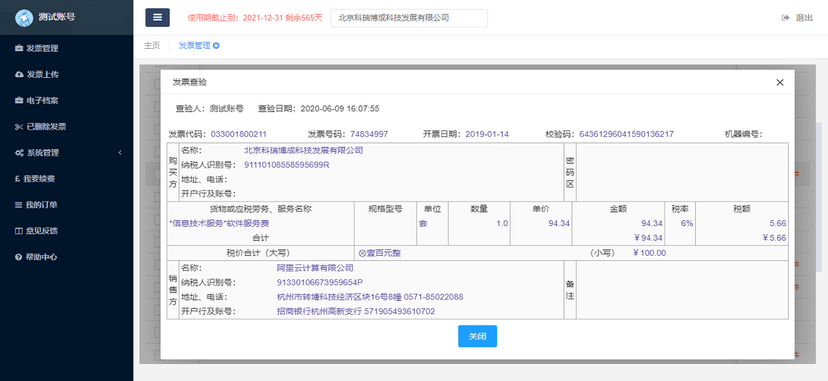Click the 已删除发票 scissors icon
The image size is (828, 381).
point(19,127)
